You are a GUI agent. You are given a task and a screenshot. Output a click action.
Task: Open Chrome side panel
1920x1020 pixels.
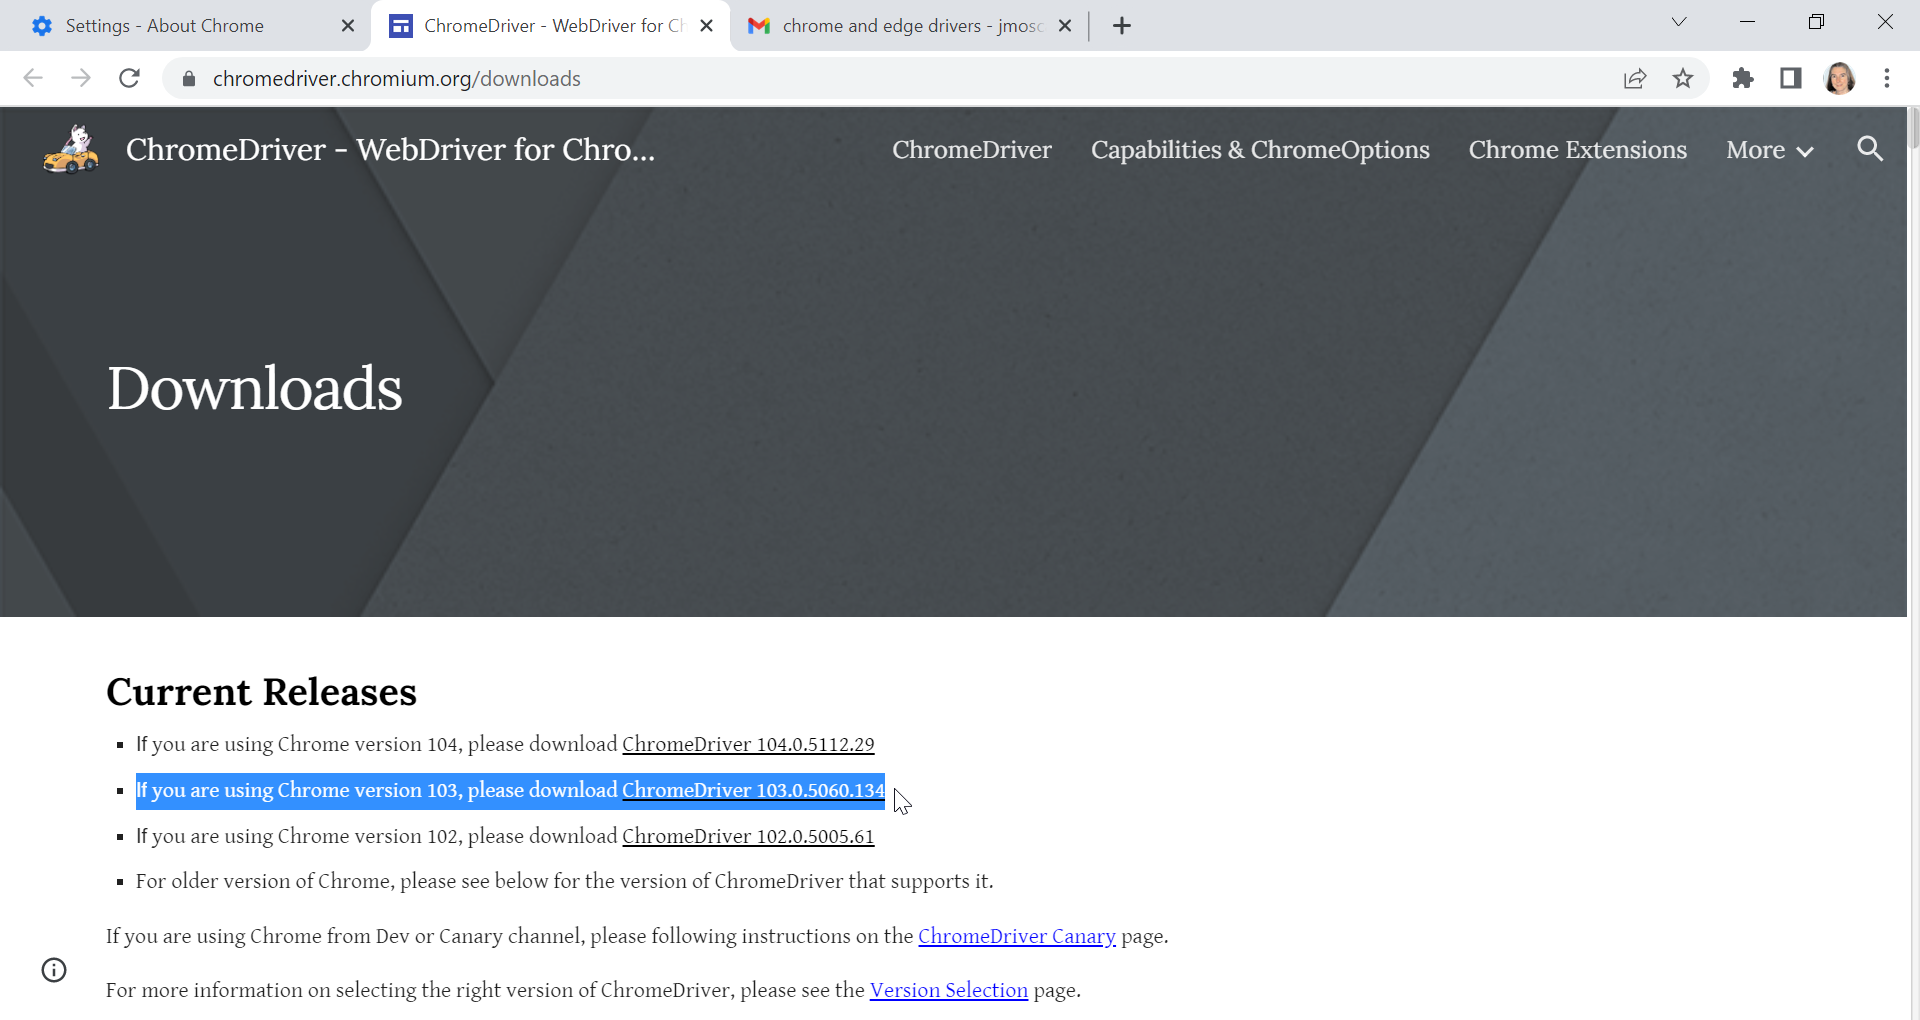pyautogui.click(x=1791, y=78)
